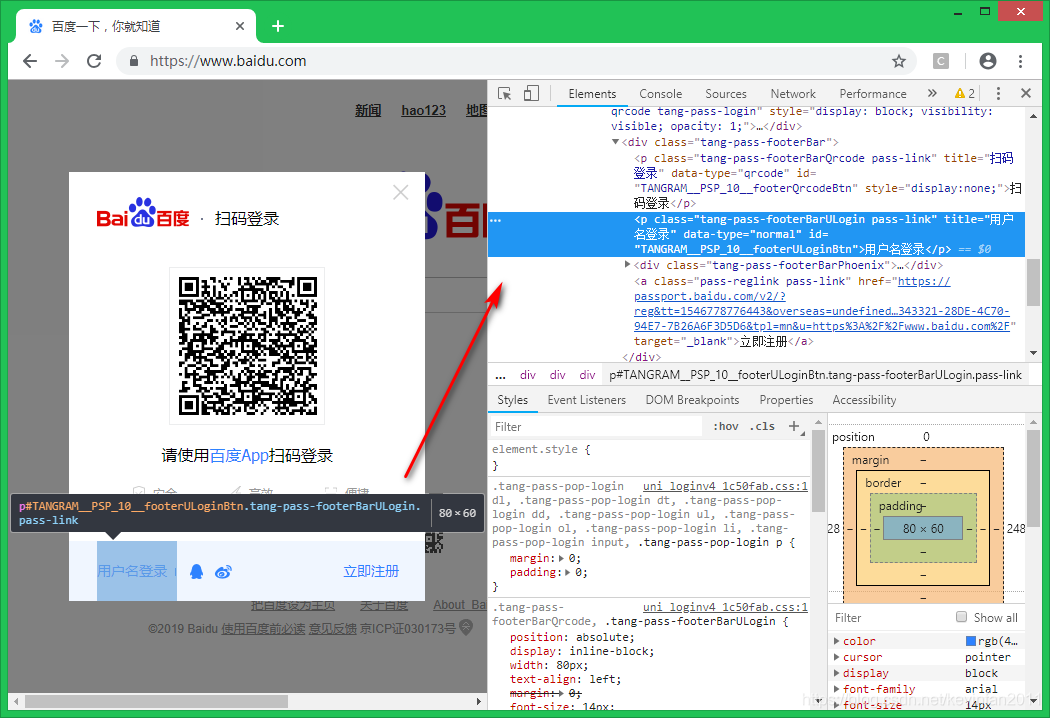Add new style rule plus icon
This screenshot has height=718, width=1050.
pos(794,426)
